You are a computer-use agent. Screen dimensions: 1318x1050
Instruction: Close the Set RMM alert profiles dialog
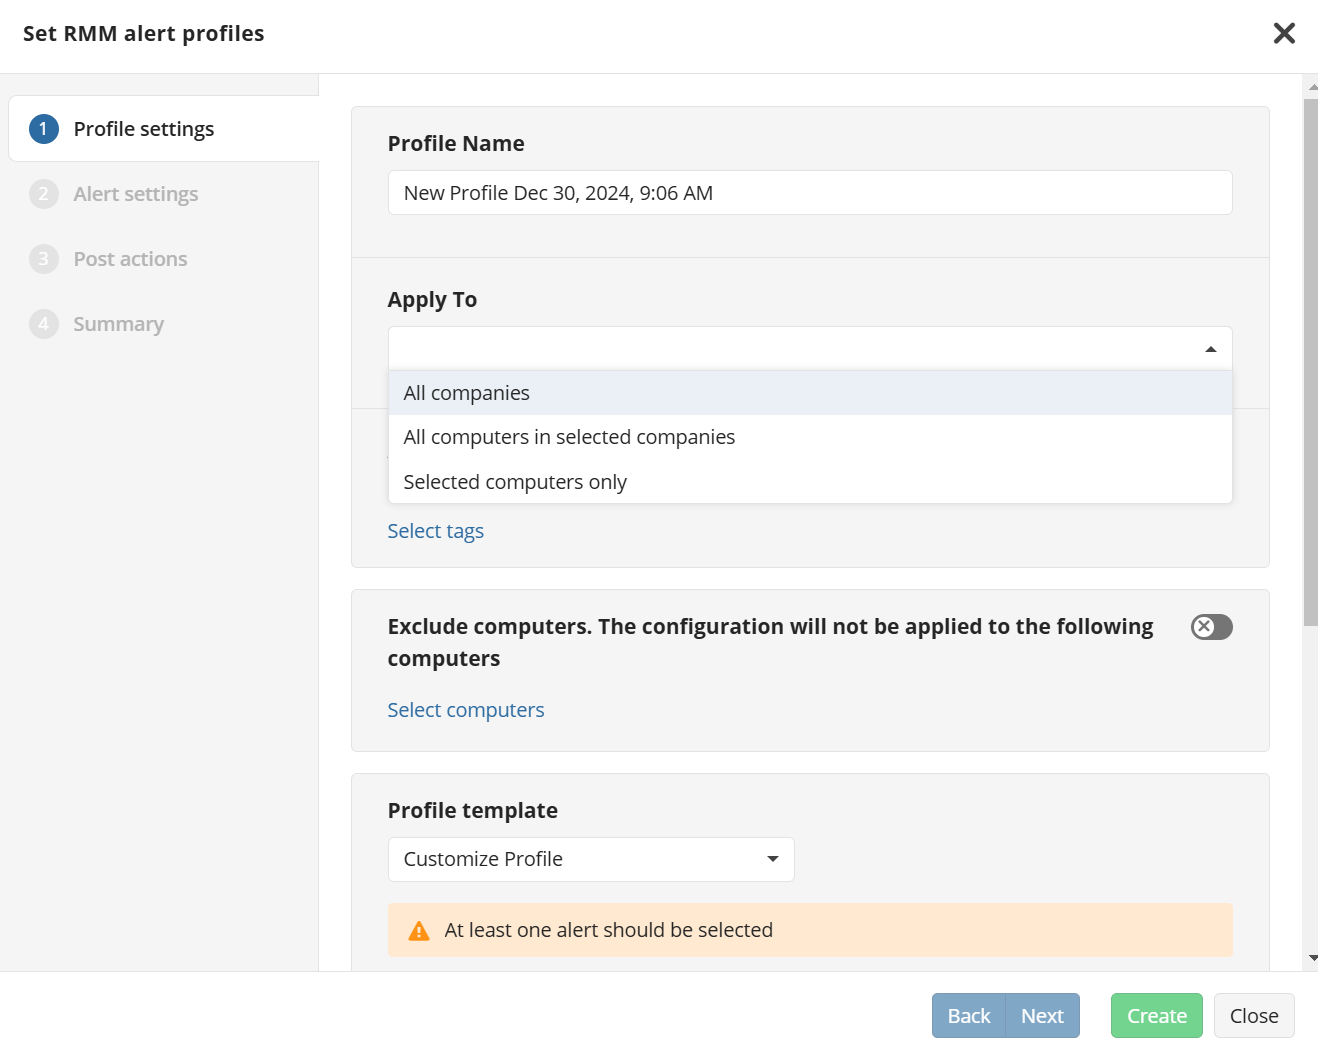[x=1284, y=33]
